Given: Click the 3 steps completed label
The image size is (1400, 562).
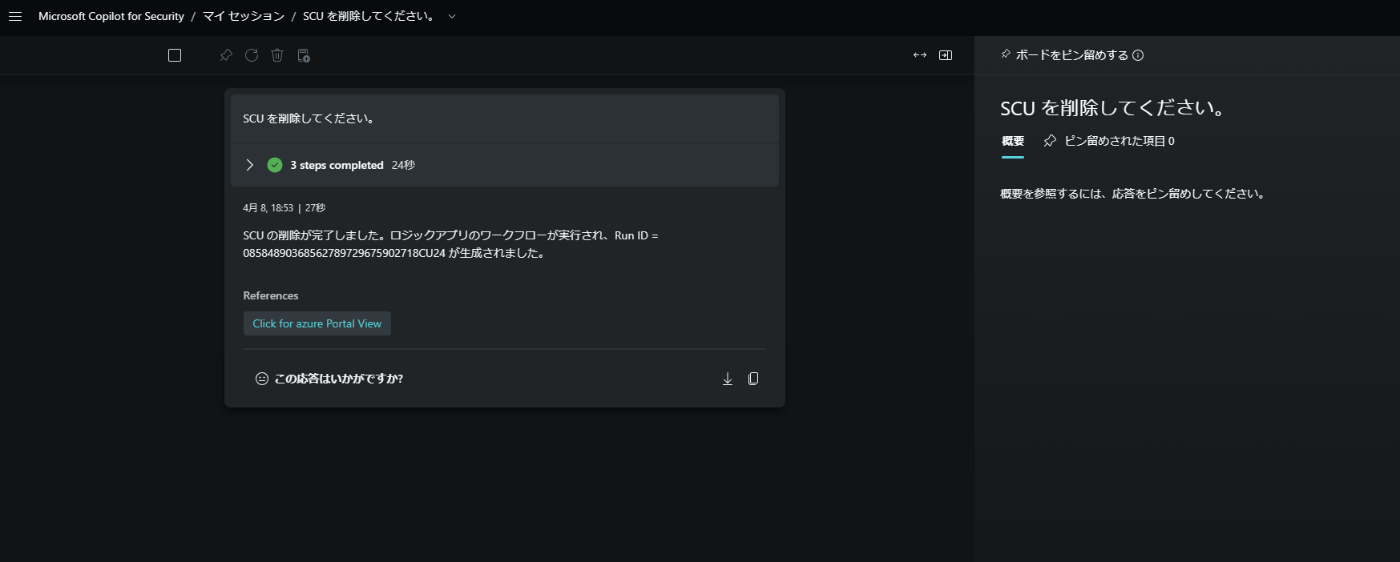Looking at the screenshot, I should pos(337,165).
